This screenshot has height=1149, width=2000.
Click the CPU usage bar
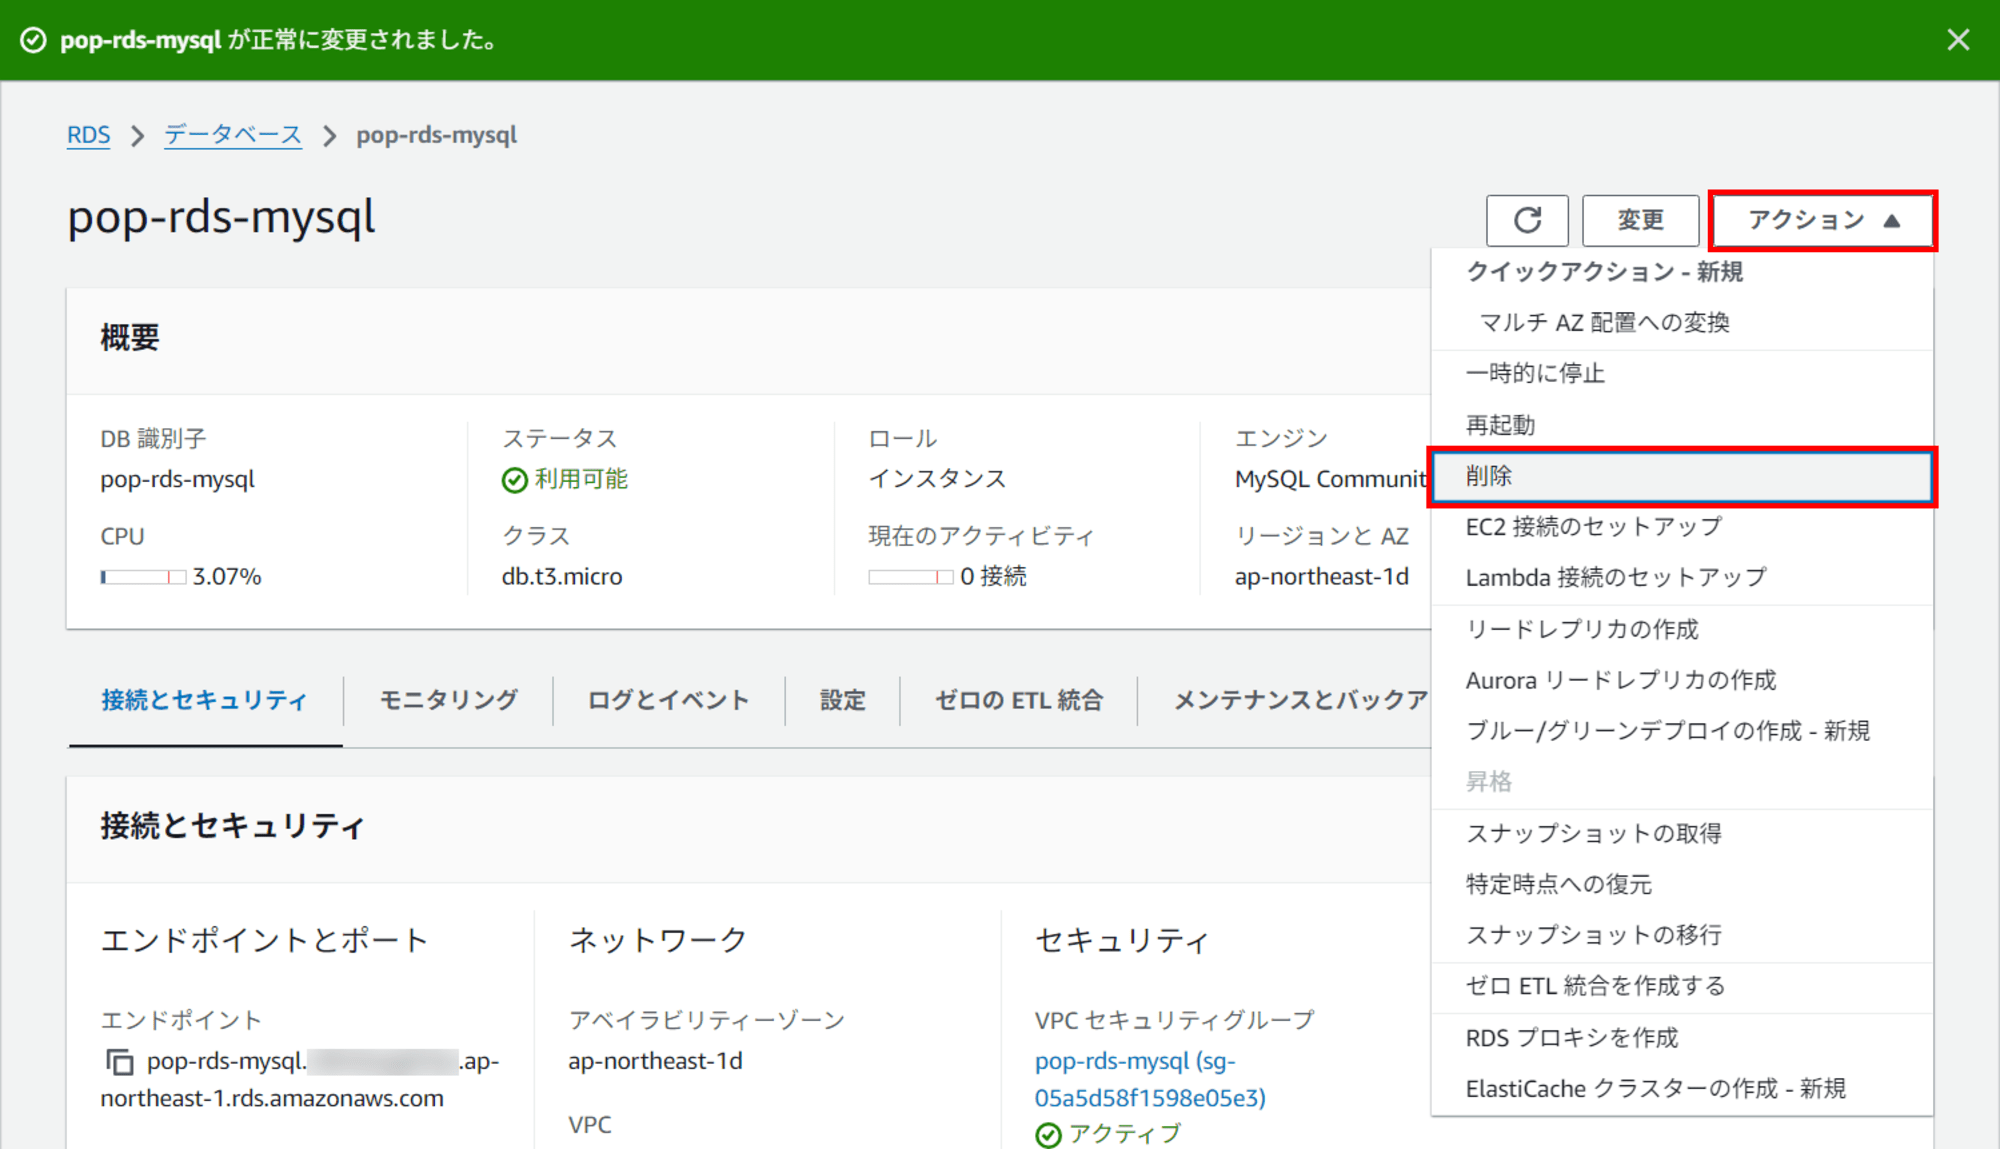pyautogui.click(x=143, y=577)
